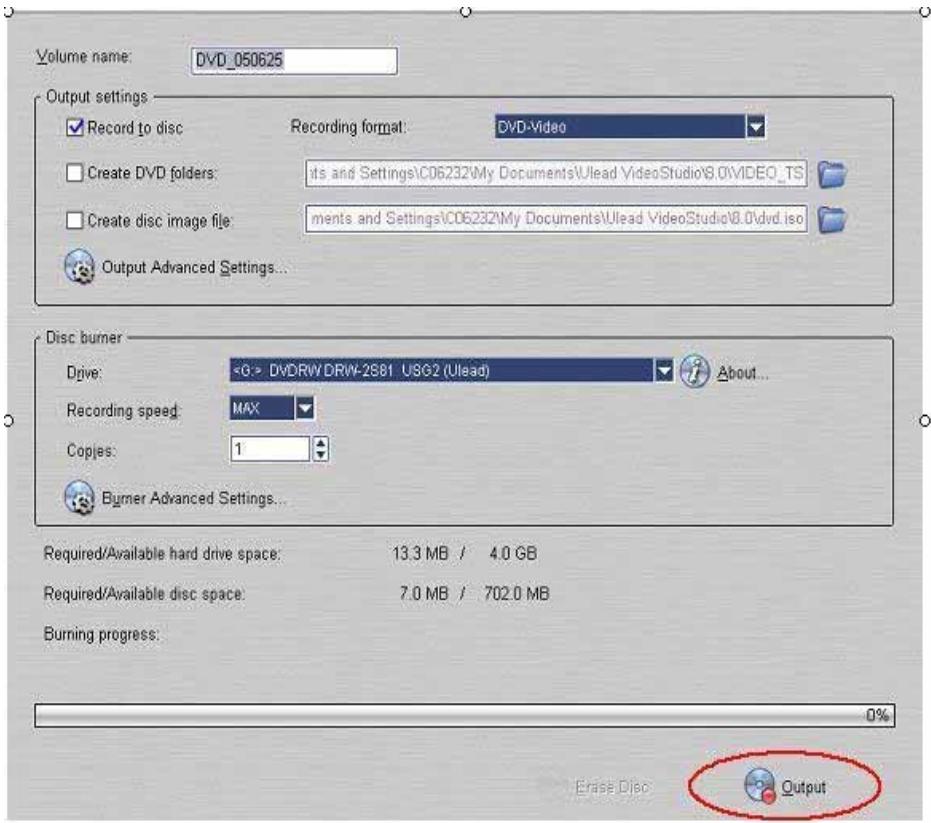Click the DVD folders path field

tap(556, 173)
